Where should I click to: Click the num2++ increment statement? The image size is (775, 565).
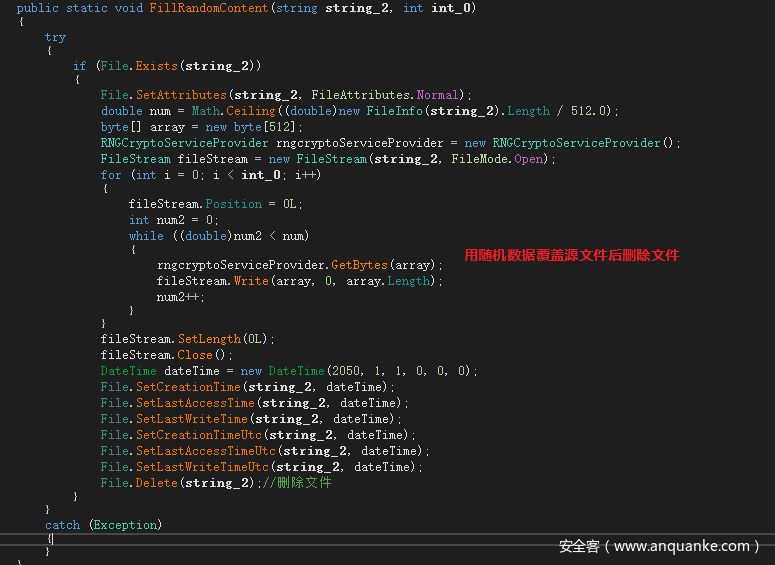tap(180, 297)
